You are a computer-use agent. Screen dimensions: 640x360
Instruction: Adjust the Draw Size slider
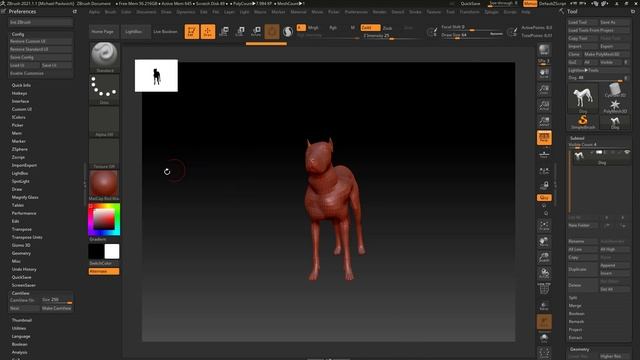(472, 35)
